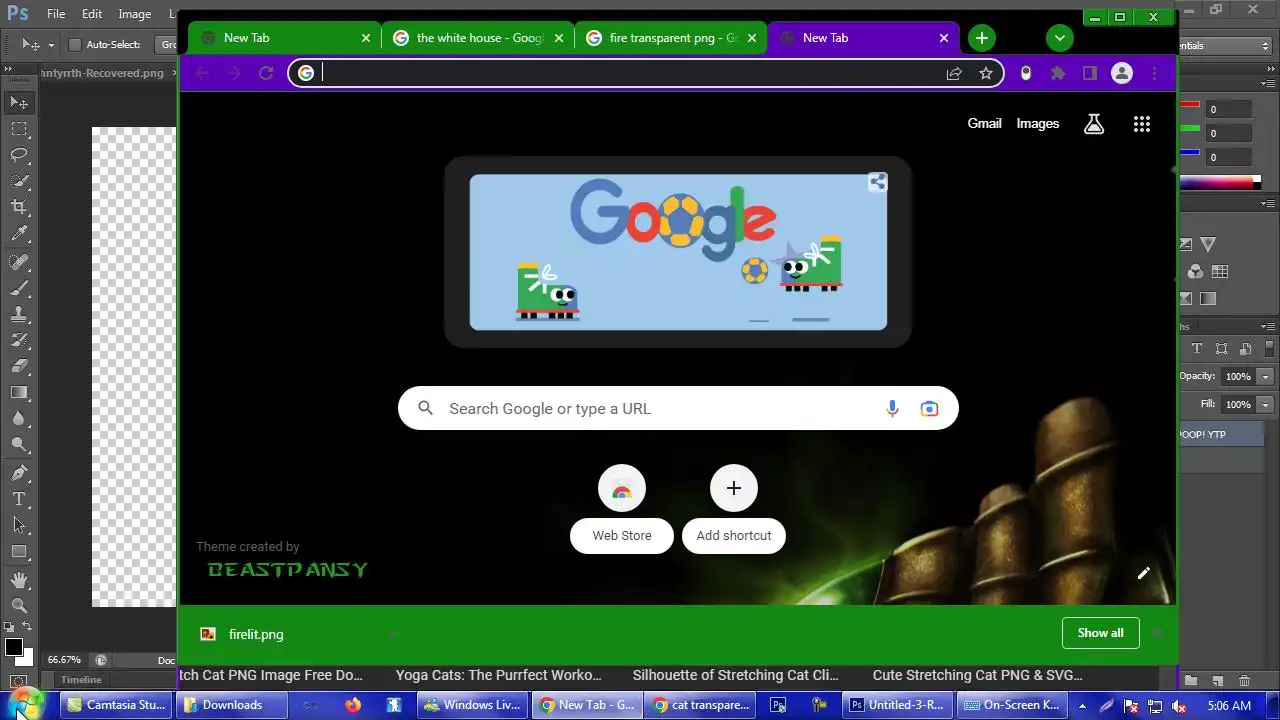Toggle the Auto-Select checkbox in Photoshop
The height and width of the screenshot is (720, 1280).
74,45
